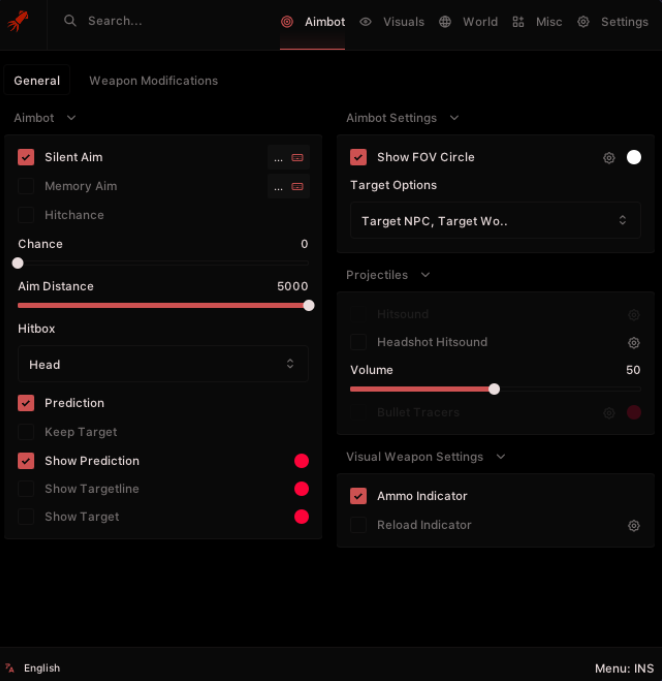
Task: Collapse Visual Weapon Settings section chevron
Action: pyautogui.click(x=501, y=456)
